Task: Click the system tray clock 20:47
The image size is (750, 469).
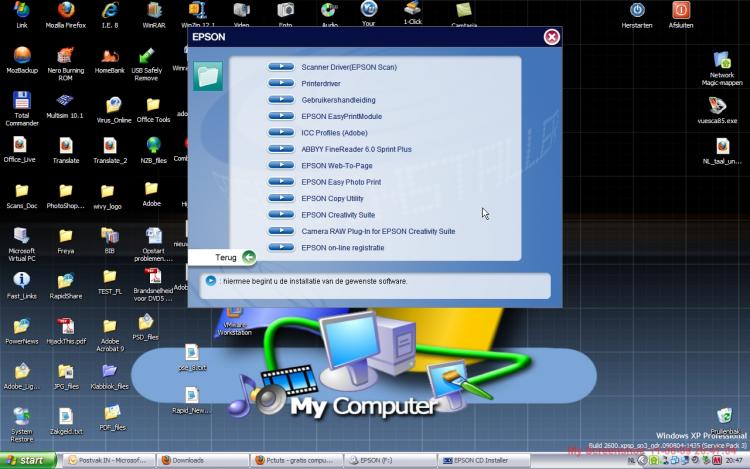Action: click(734, 460)
